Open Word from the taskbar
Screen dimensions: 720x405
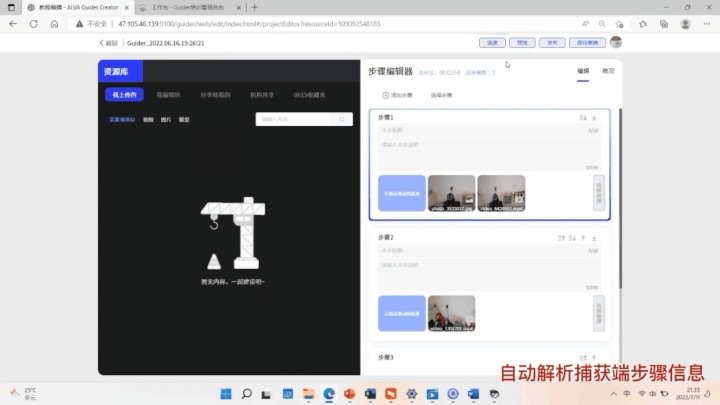473,394
